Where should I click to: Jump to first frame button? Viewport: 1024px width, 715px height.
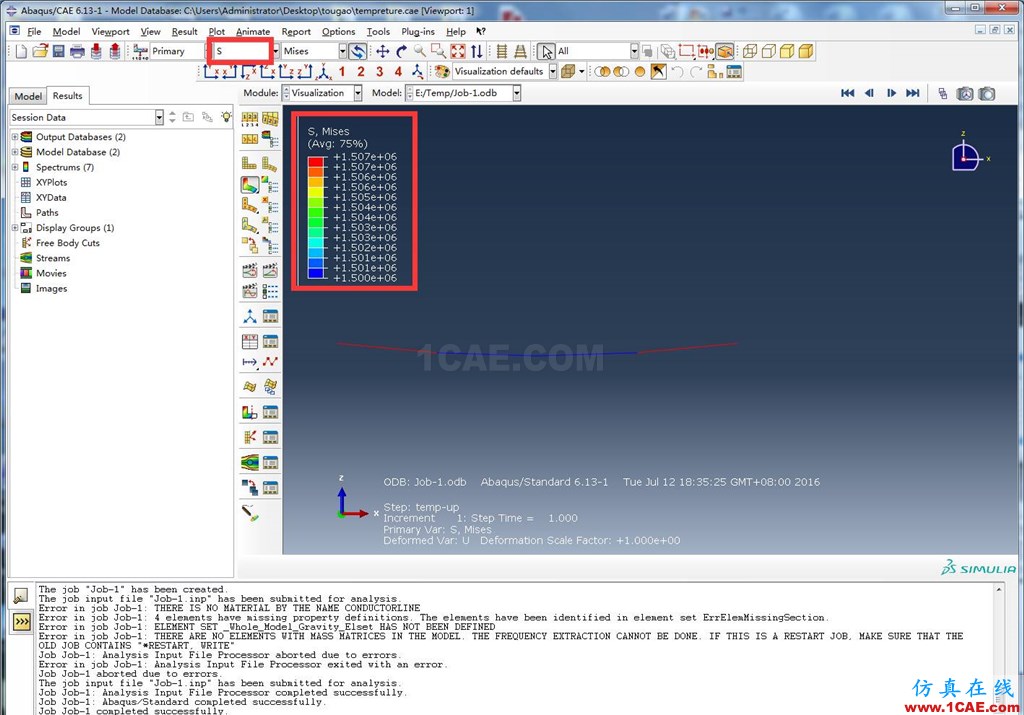[x=848, y=93]
